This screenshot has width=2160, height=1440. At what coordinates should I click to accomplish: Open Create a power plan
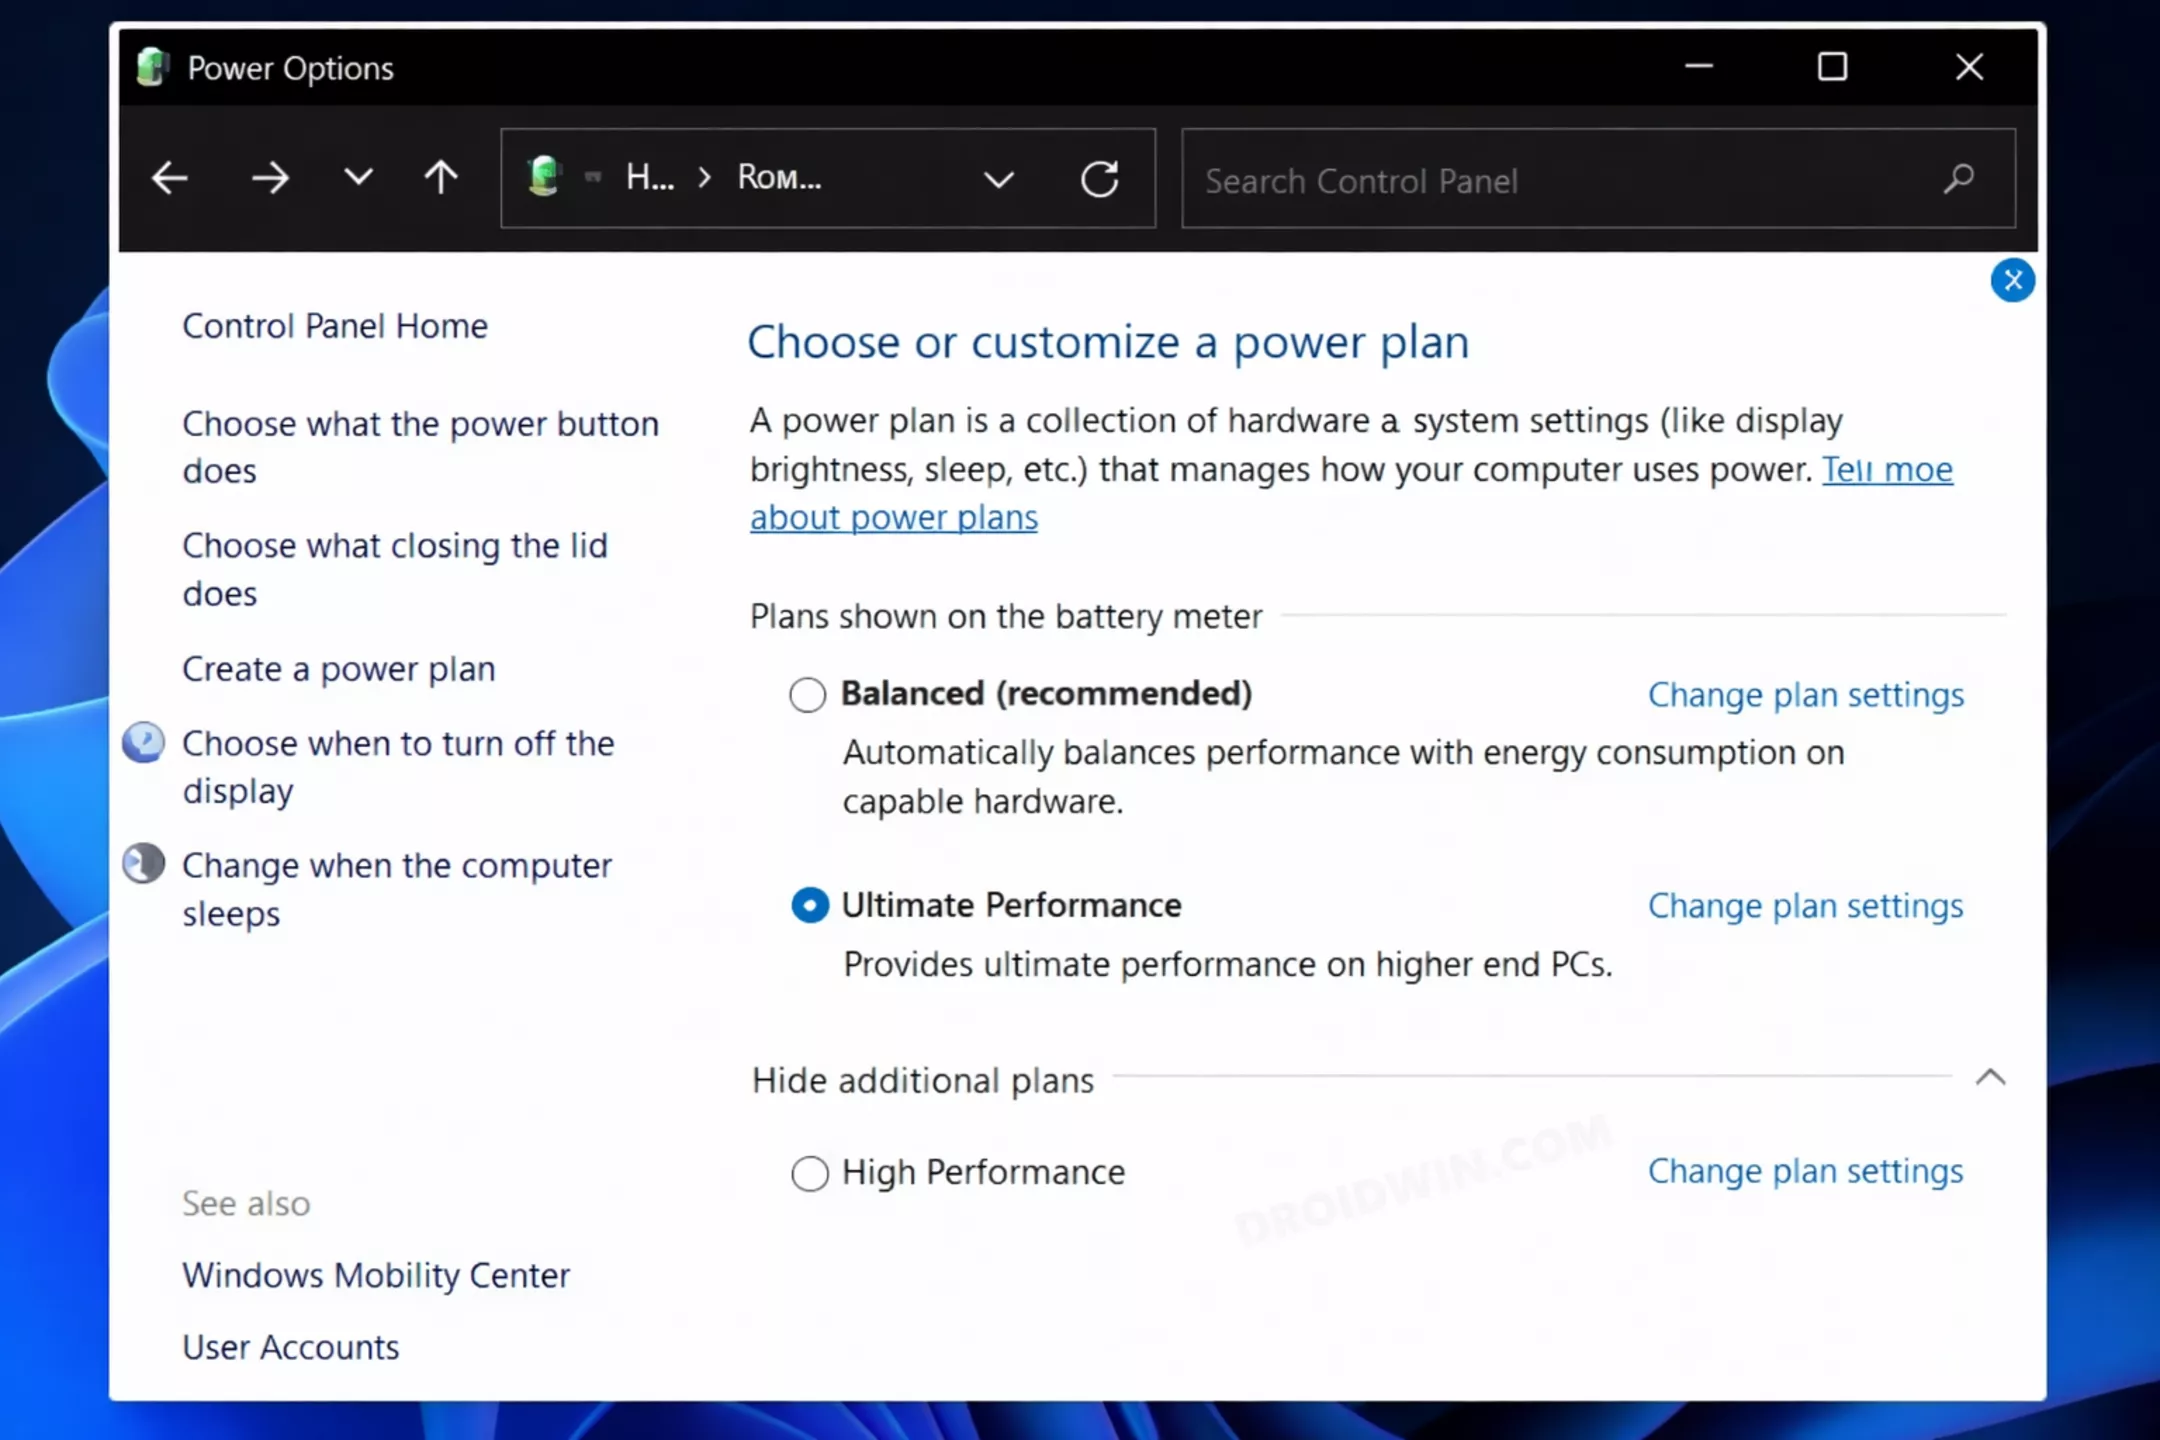pyautogui.click(x=338, y=669)
